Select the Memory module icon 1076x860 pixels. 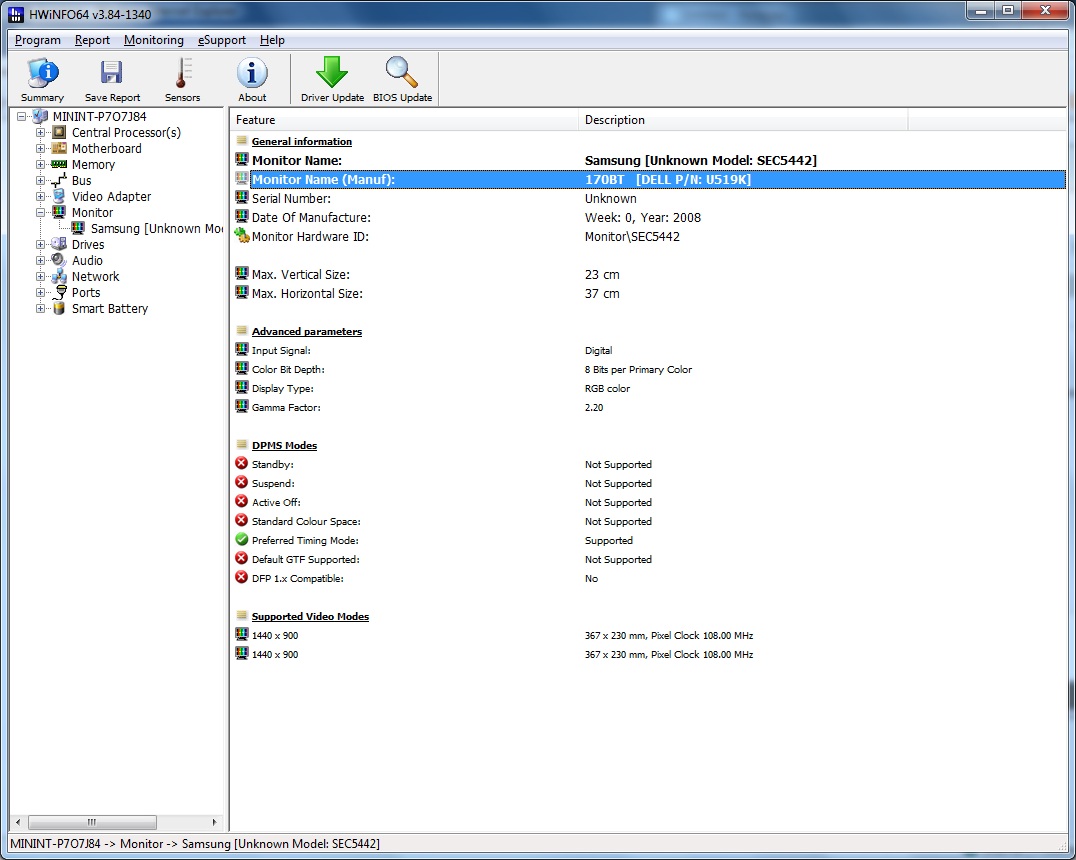[x=60, y=165]
